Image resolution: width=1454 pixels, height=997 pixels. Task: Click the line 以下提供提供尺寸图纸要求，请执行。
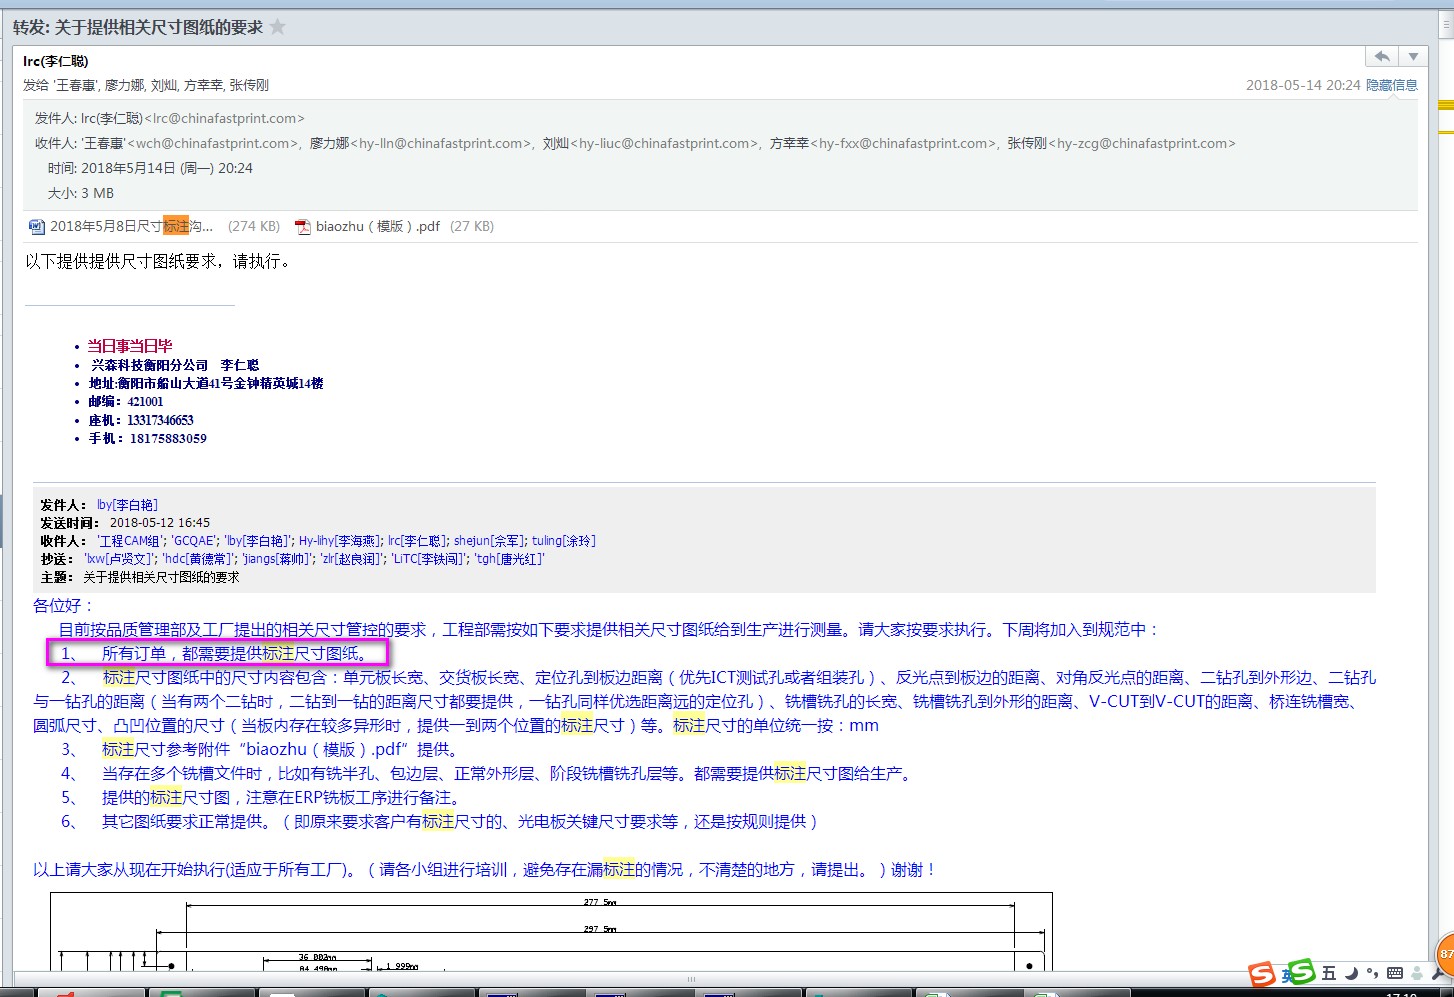tap(160, 261)
